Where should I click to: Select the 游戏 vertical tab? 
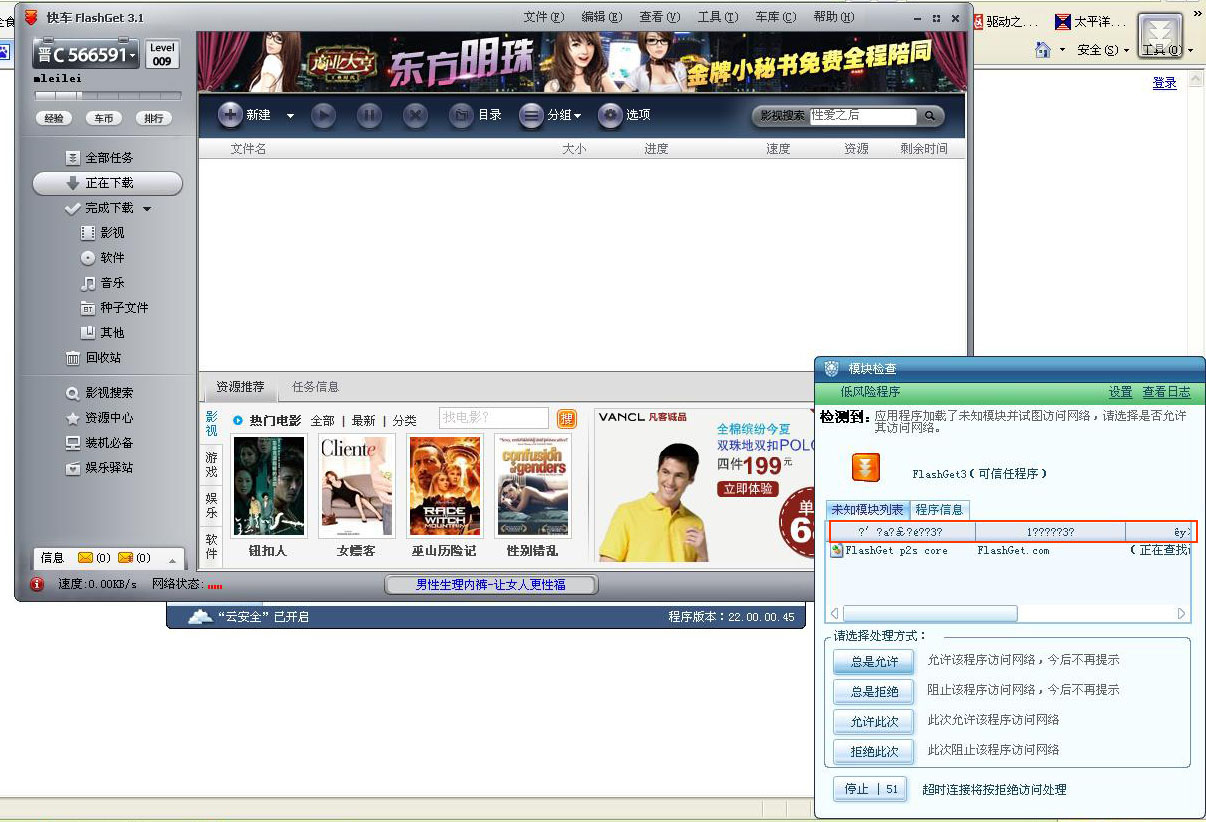pyautogui.click(x=211, y=463)
